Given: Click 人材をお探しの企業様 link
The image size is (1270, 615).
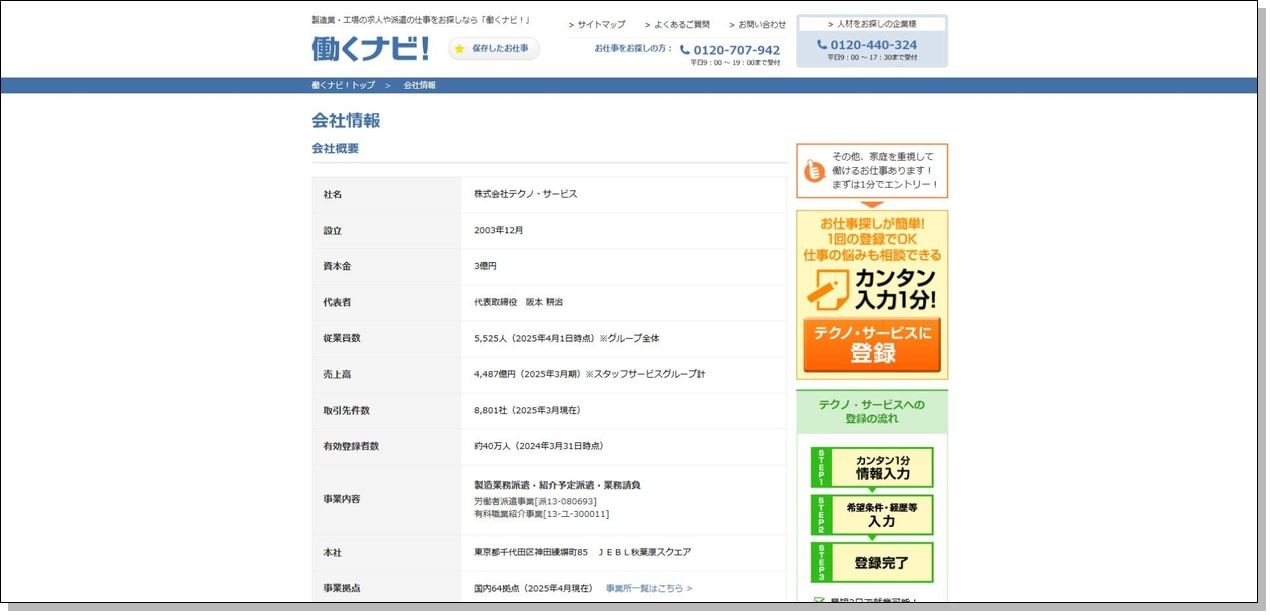Looking at the screenshot, I should coord(872,24).
